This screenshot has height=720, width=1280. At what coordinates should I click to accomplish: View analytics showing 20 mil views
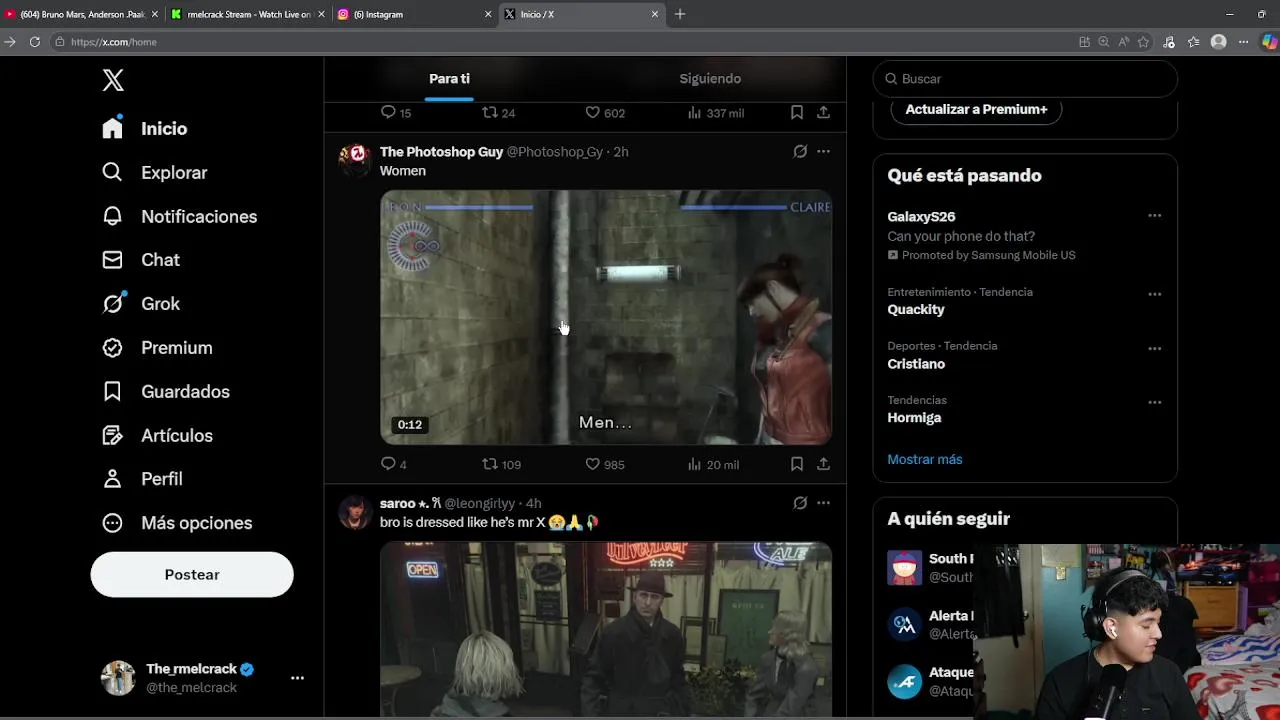point(713,464)
